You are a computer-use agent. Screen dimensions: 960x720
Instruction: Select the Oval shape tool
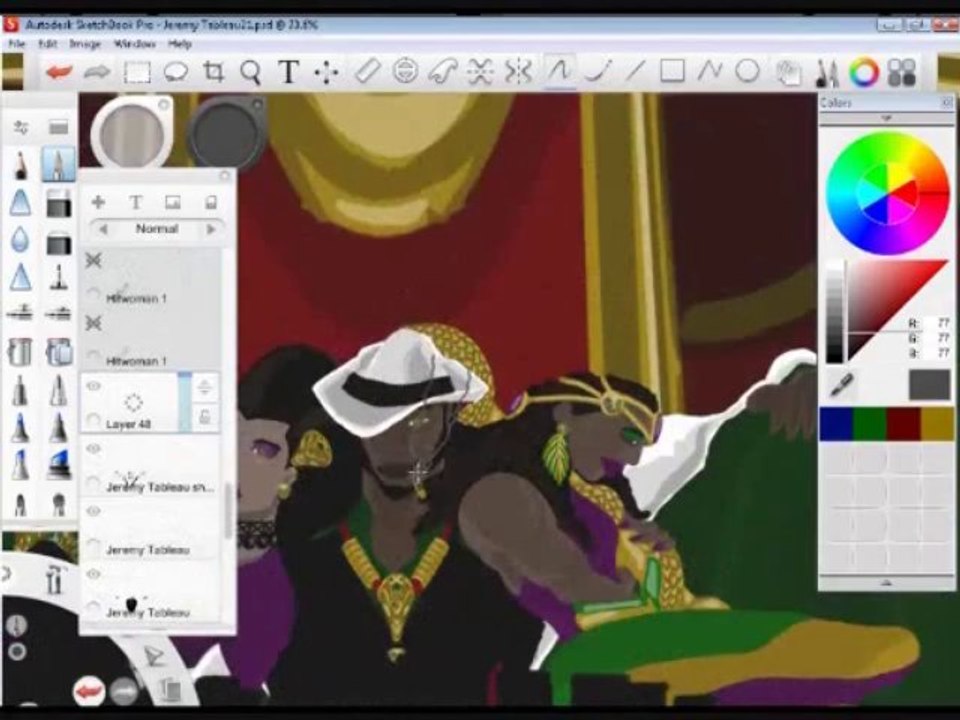(x=747, y=71)
